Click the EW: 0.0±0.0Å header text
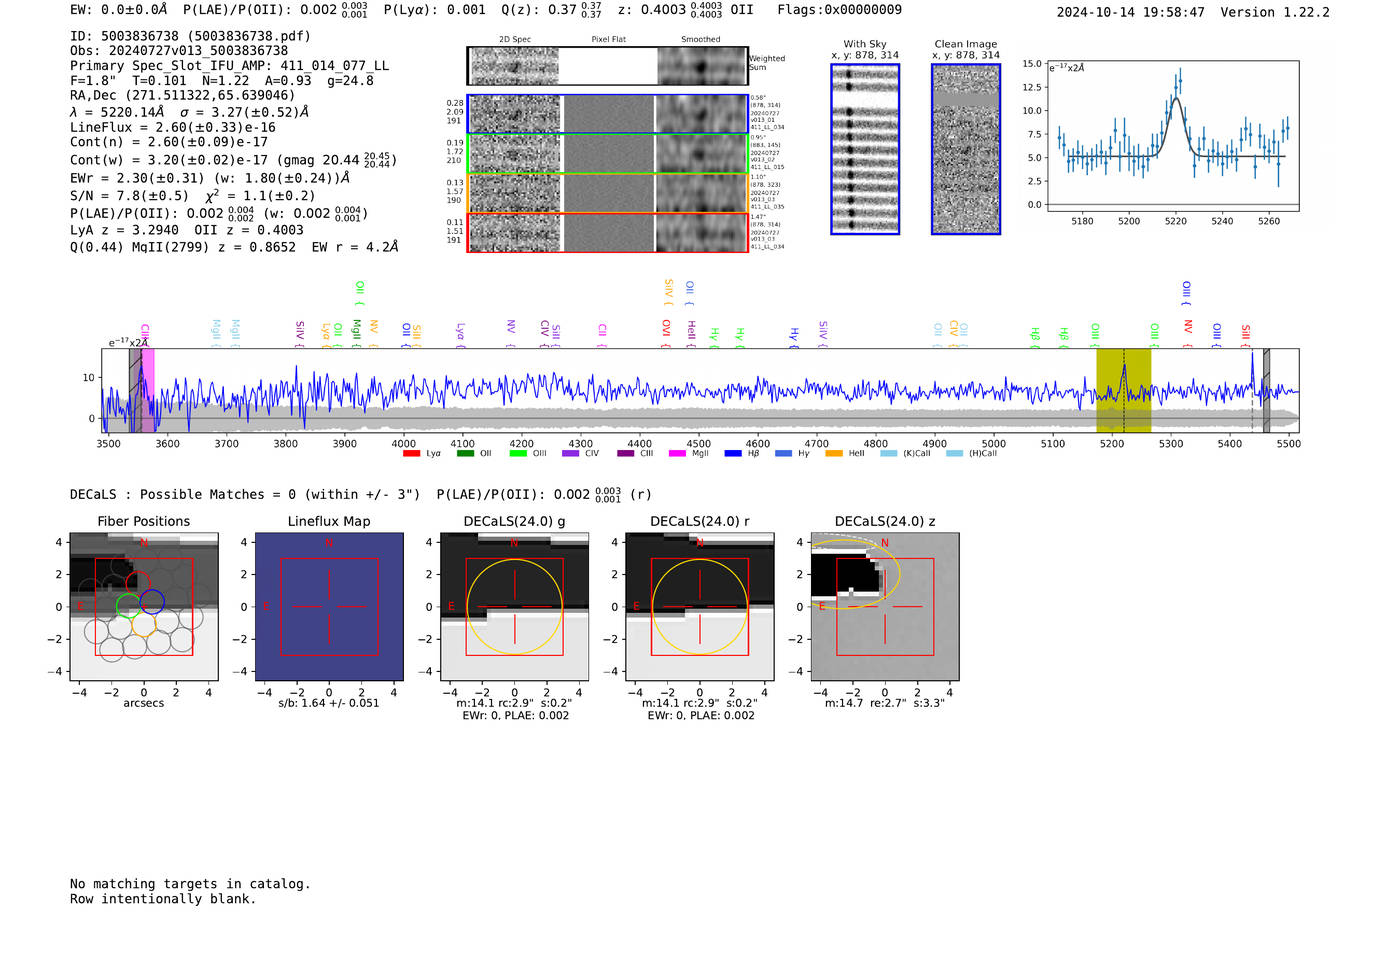 [x=119, y=10]
